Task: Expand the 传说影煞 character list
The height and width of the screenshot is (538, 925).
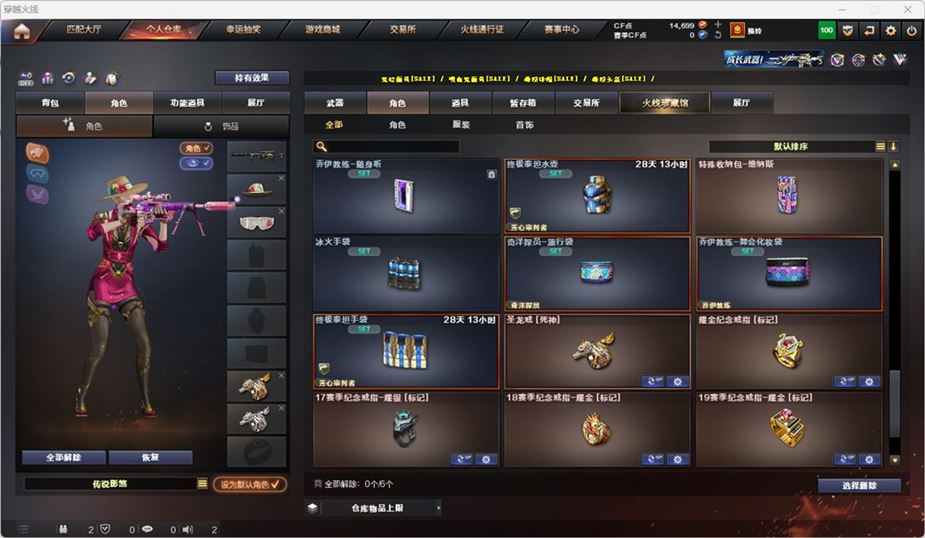Action: [202, 484]
